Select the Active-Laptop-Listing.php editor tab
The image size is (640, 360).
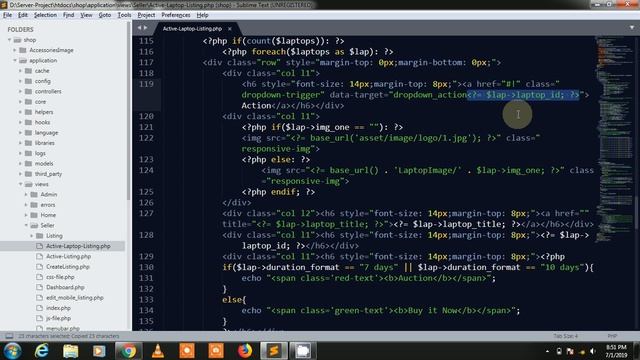(192, 29)
